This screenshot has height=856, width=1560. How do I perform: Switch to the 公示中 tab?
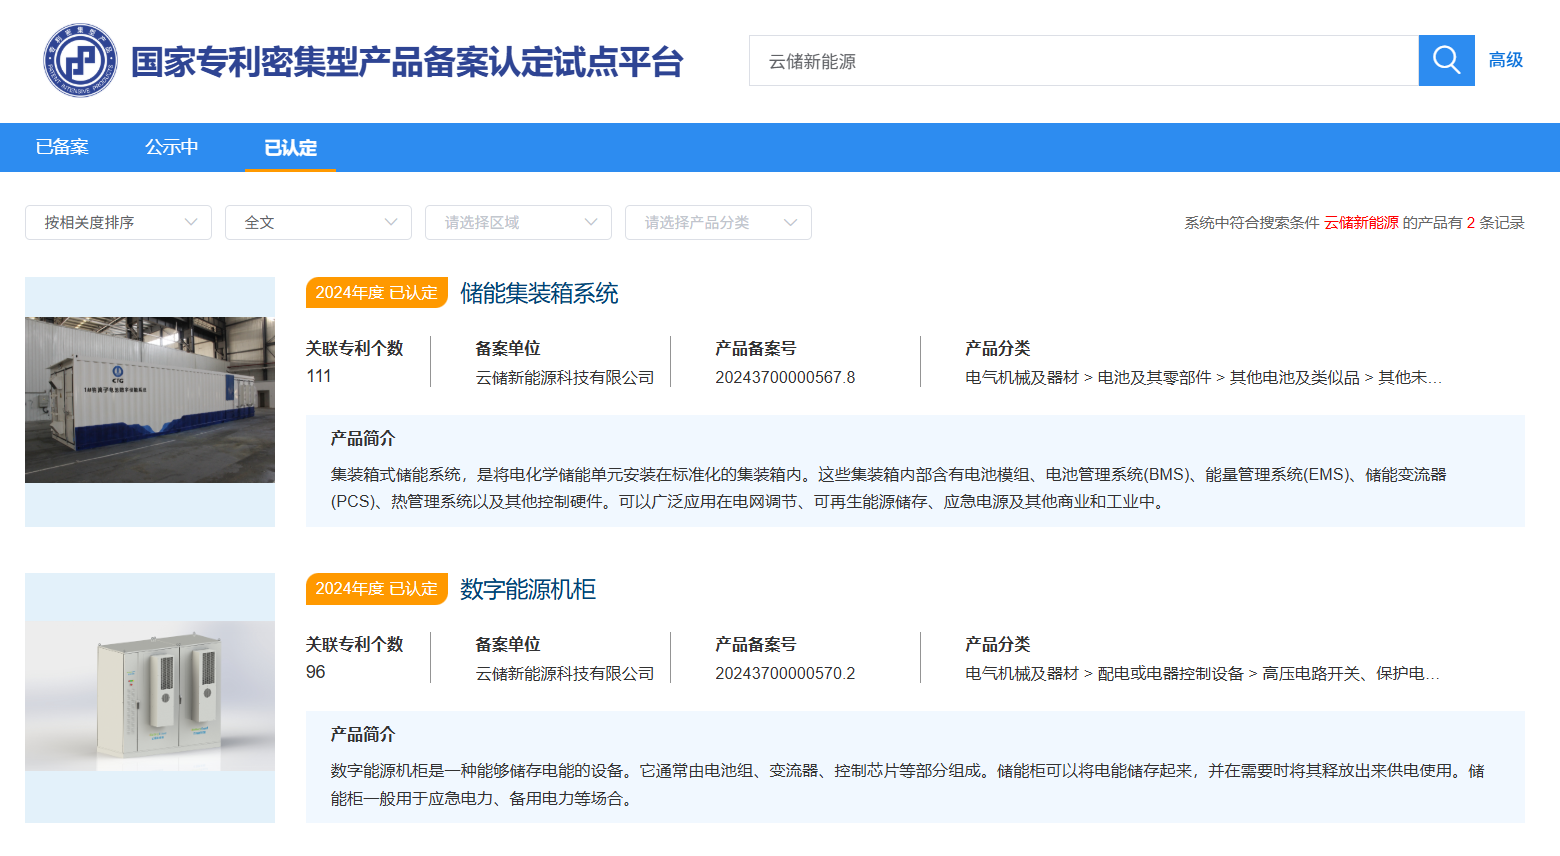[x=172, y=148]
